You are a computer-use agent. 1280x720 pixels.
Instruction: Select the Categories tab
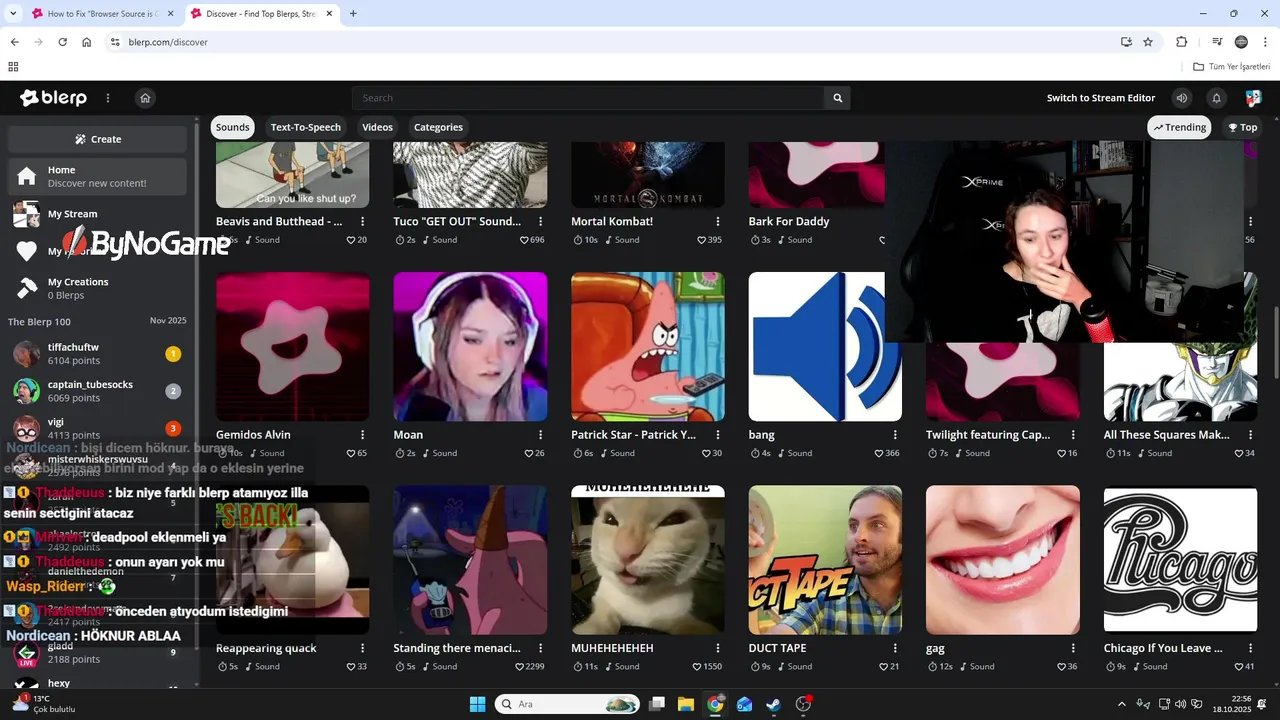[438, 127]
